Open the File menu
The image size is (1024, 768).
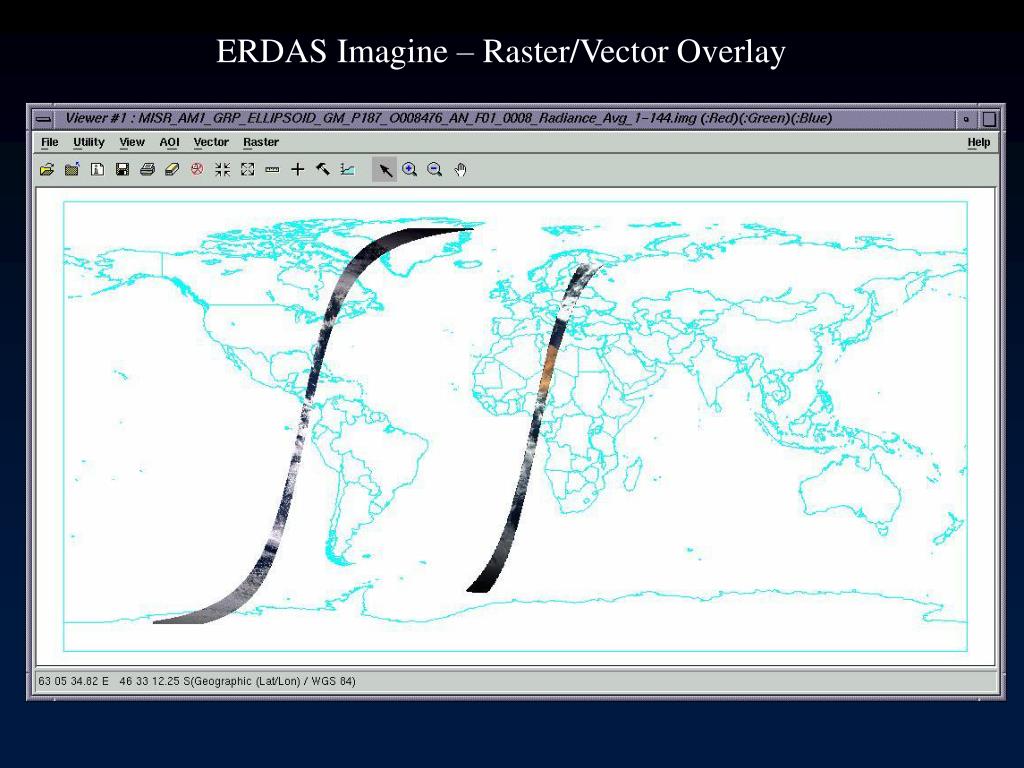(50, 142)
